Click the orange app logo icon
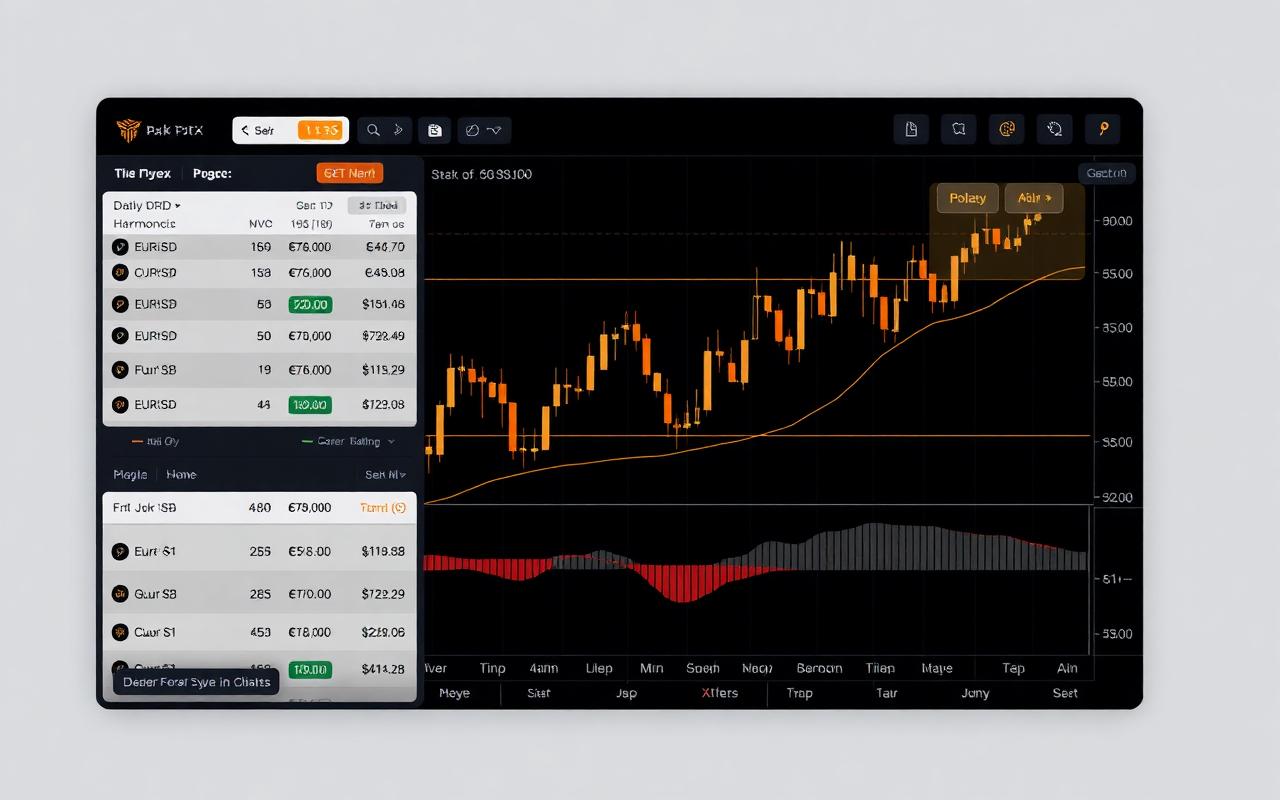This screenshot has width=1280, height=800. pos(128,130)
